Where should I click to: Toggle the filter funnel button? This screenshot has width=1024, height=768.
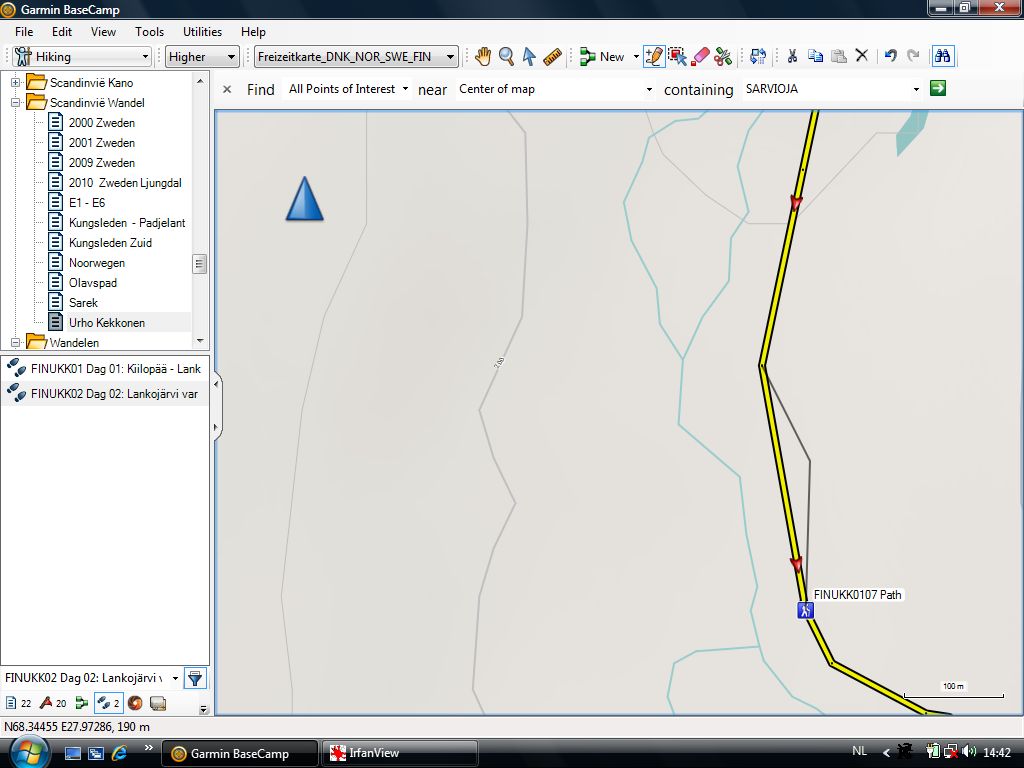[x=195, y=678]
